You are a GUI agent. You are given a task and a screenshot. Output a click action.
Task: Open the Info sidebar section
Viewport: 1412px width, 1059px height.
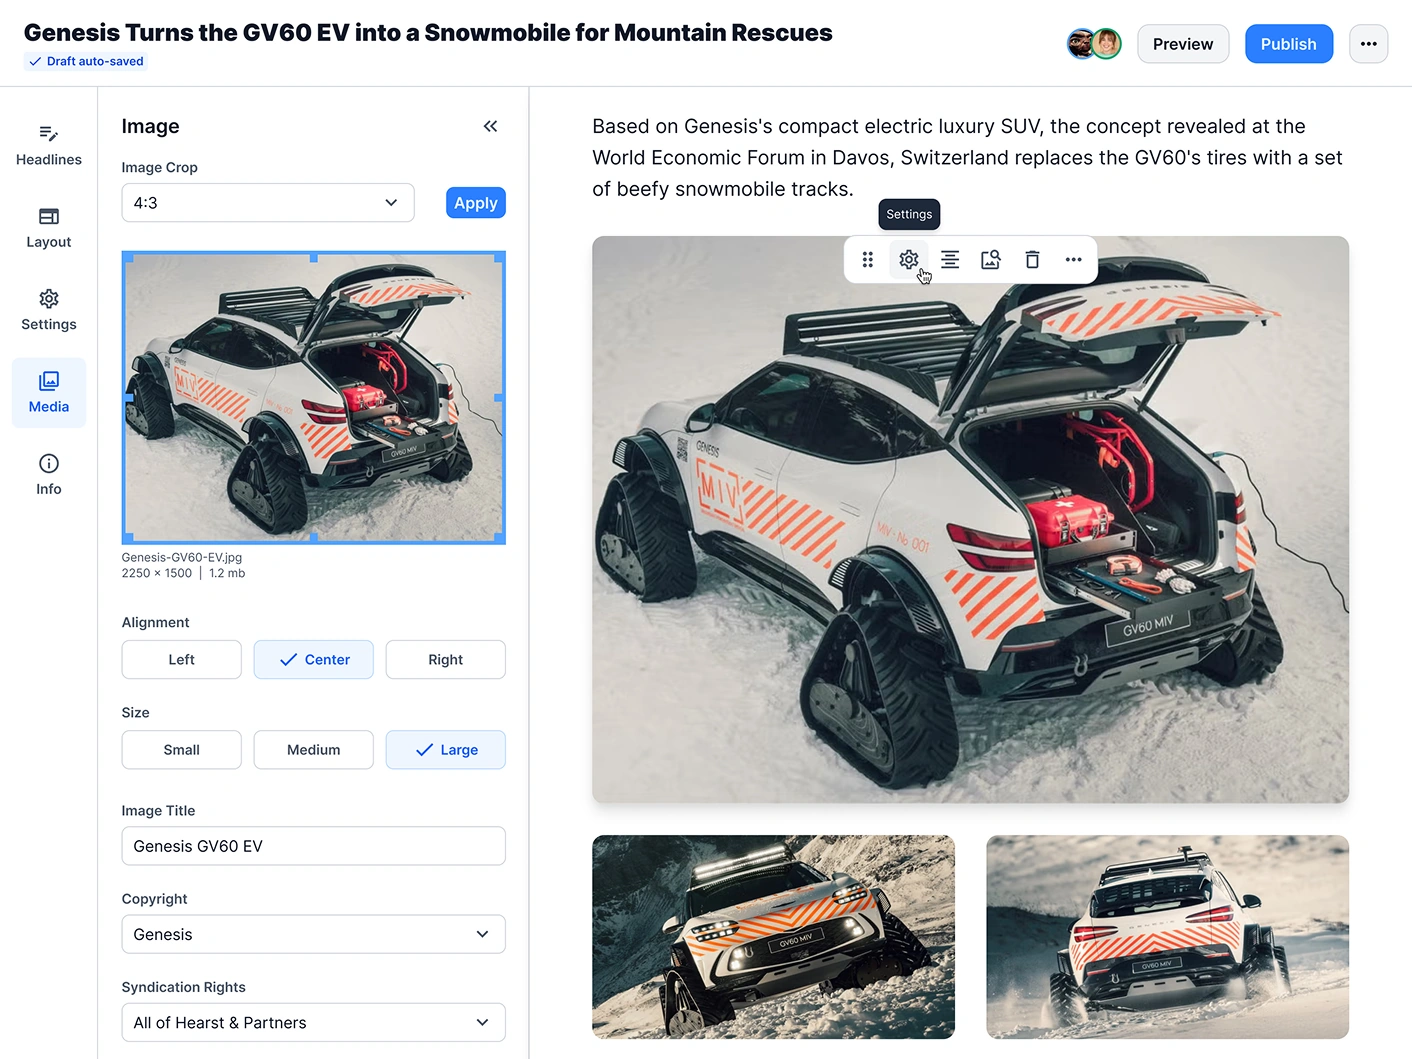(49, 475)
